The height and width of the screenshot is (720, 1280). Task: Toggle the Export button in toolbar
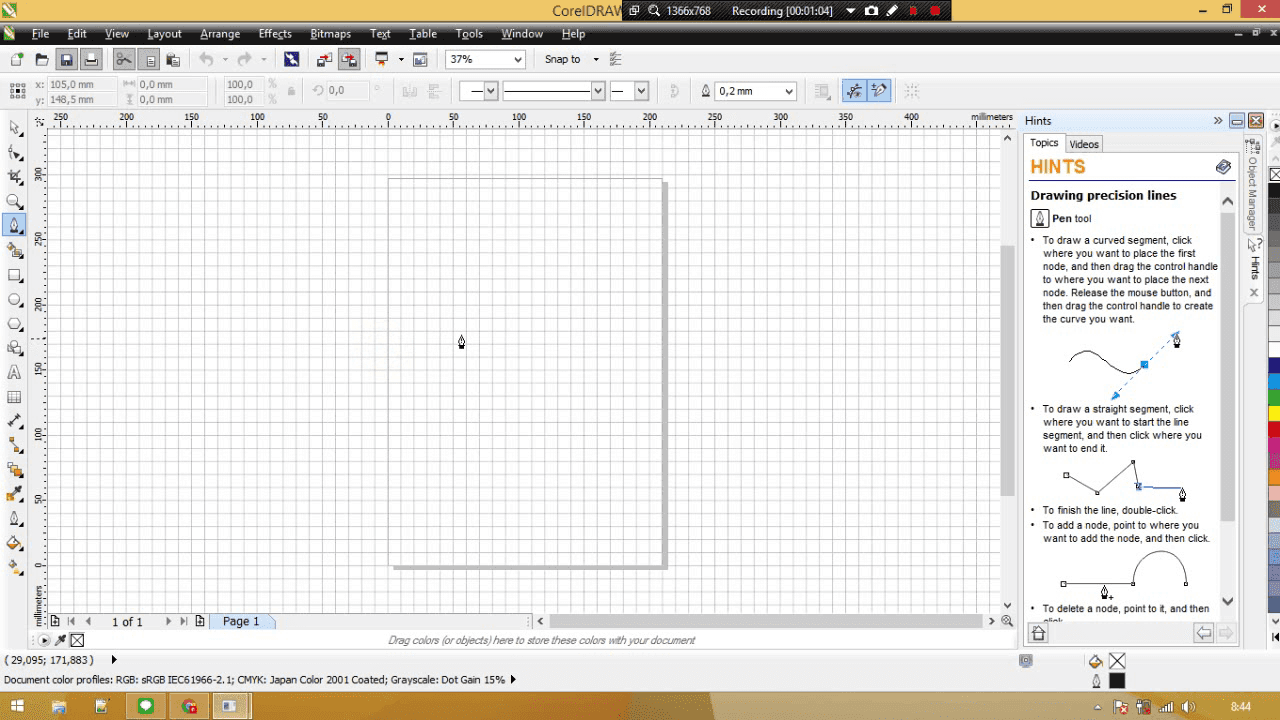coord(349,60)
